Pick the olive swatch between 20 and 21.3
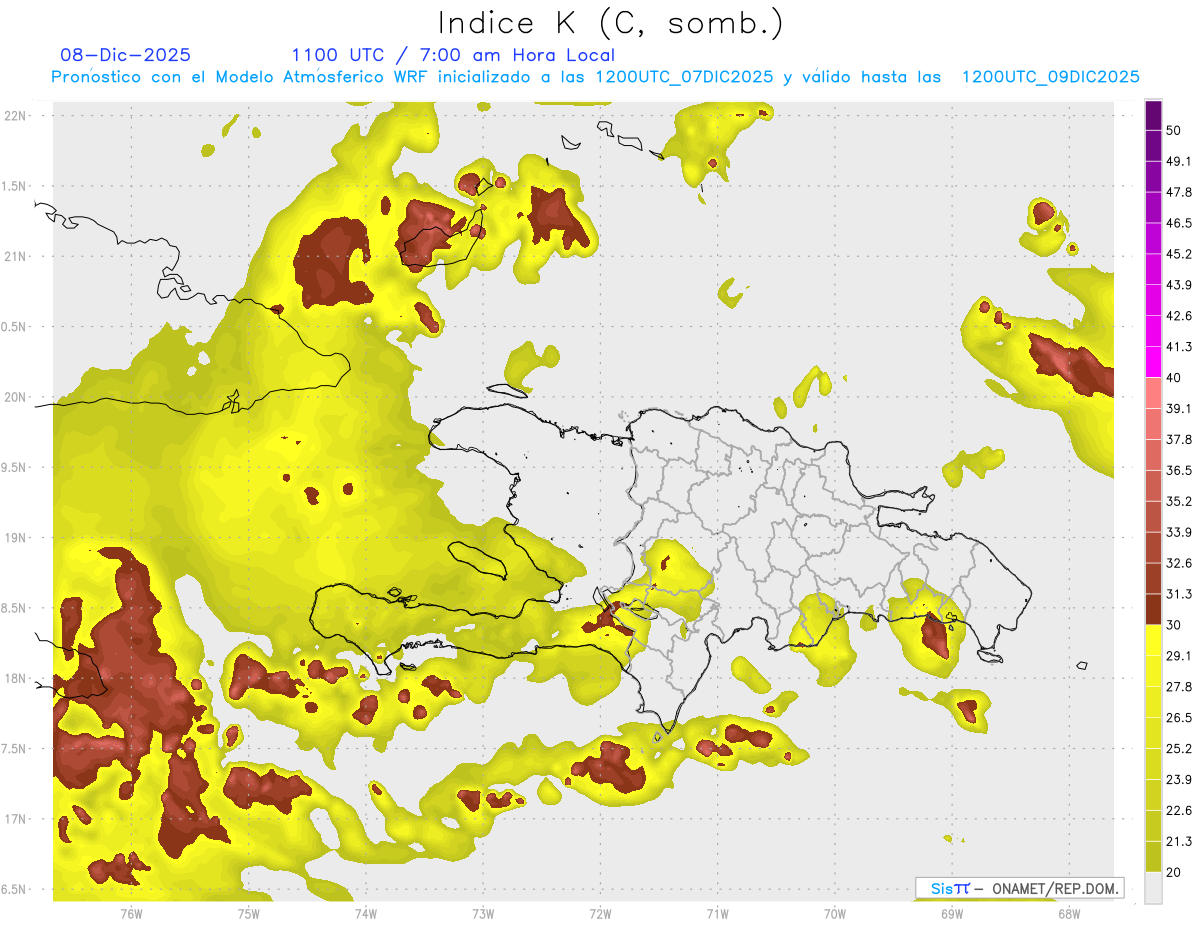This screenshot has height=927, width=1200. tap(1153, 857)
